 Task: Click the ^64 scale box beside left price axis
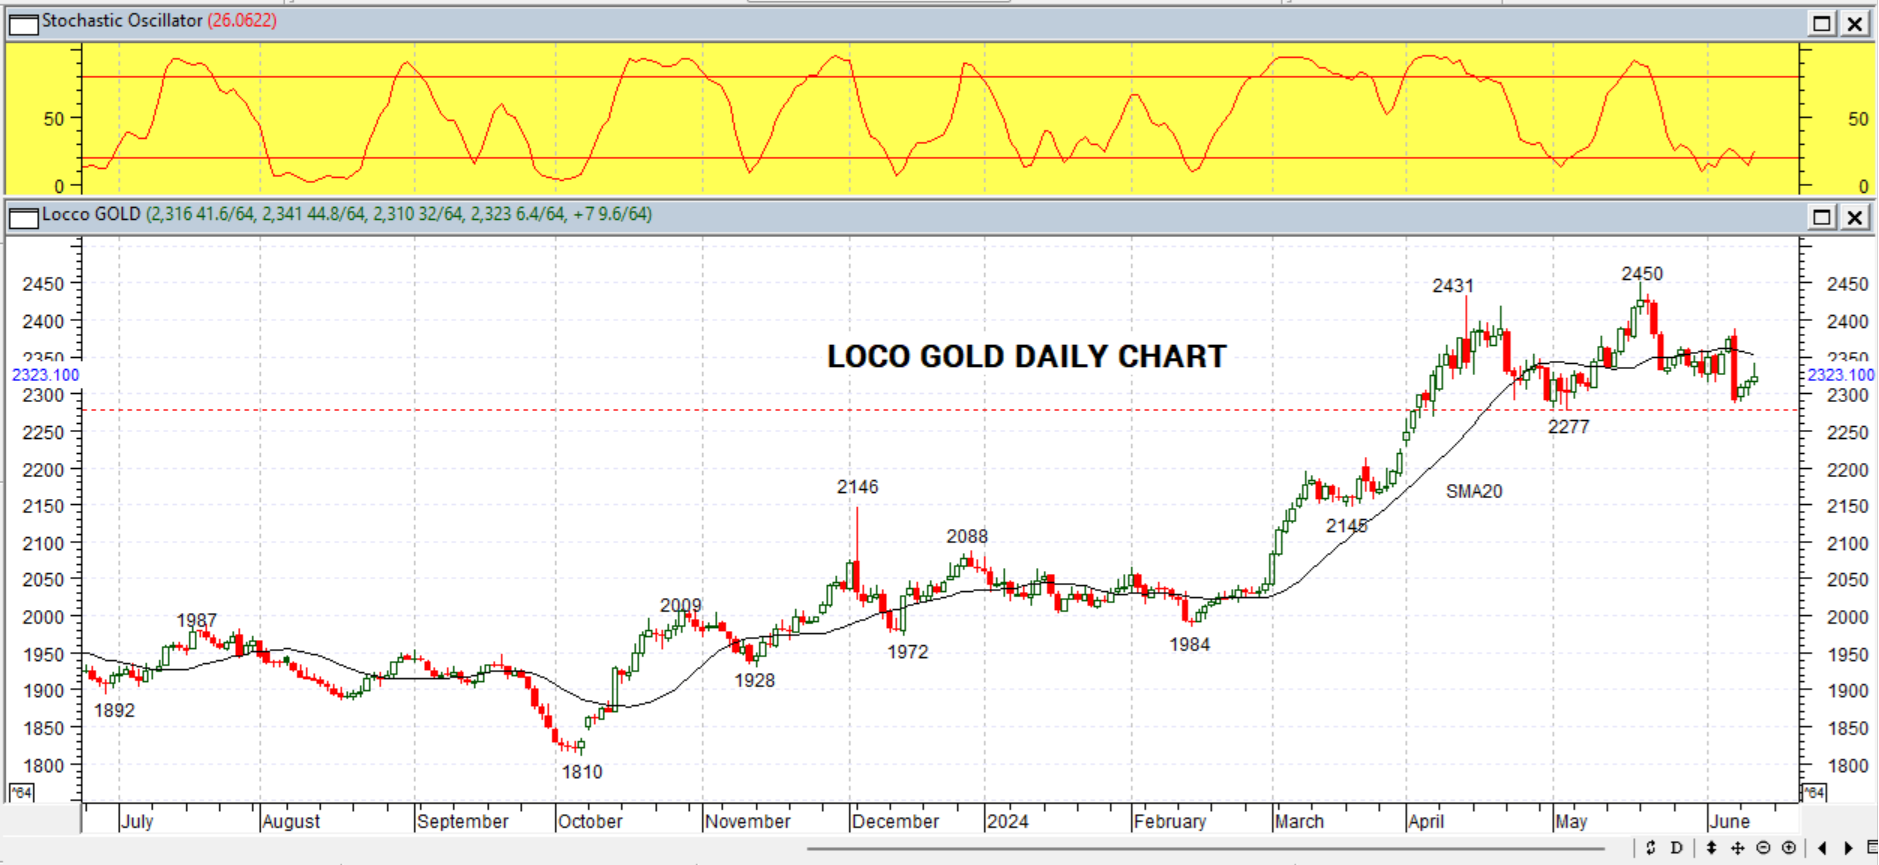click(21, 793)
